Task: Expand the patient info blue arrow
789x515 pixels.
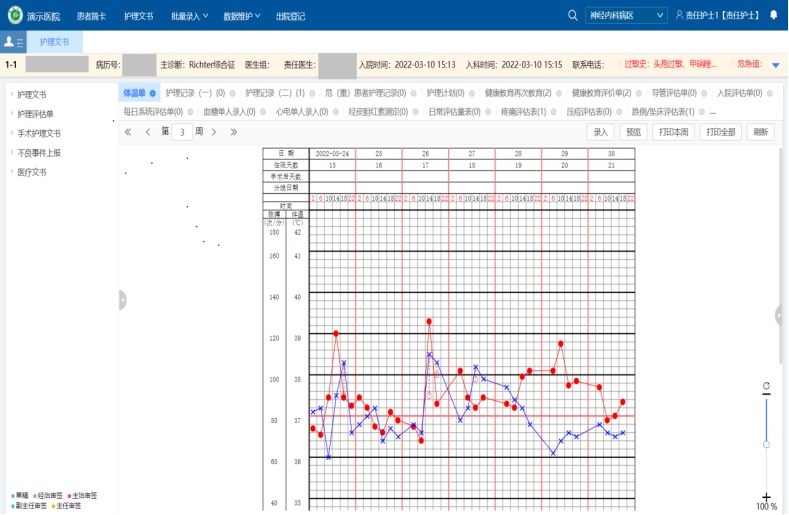Action: click(x=775, y=65)
